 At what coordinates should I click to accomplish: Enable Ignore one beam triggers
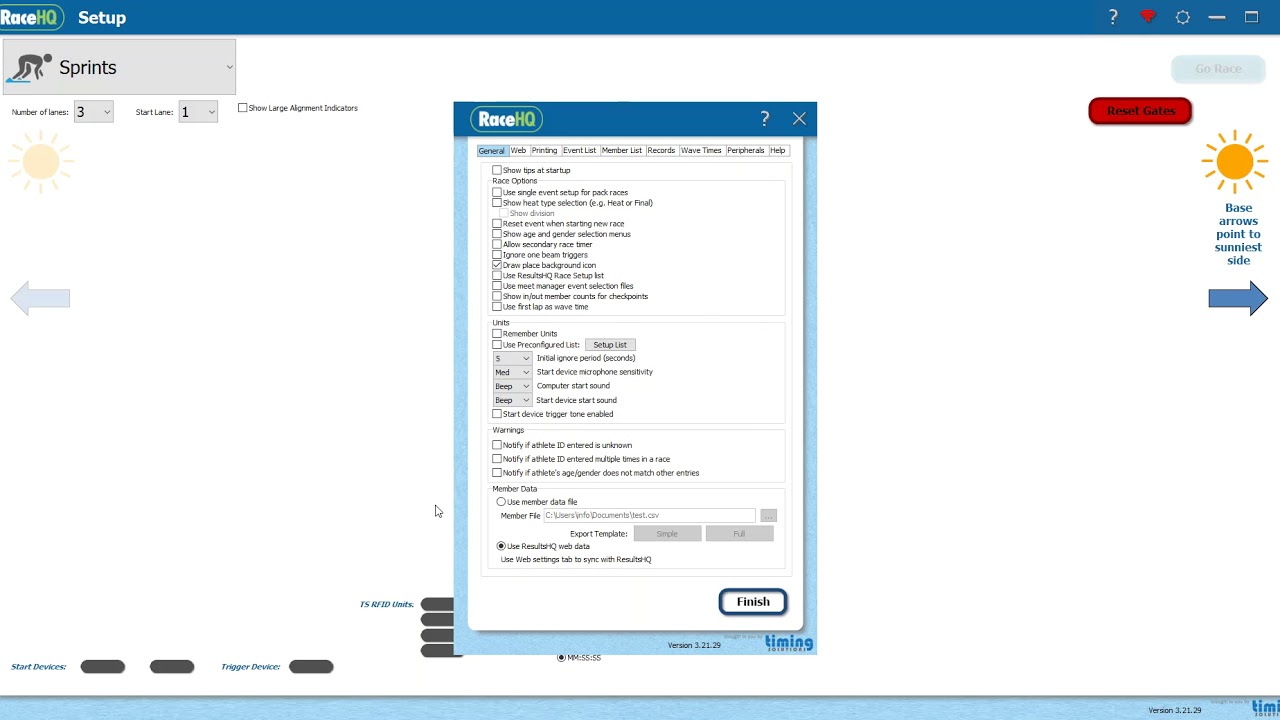[x=497, y=255]
